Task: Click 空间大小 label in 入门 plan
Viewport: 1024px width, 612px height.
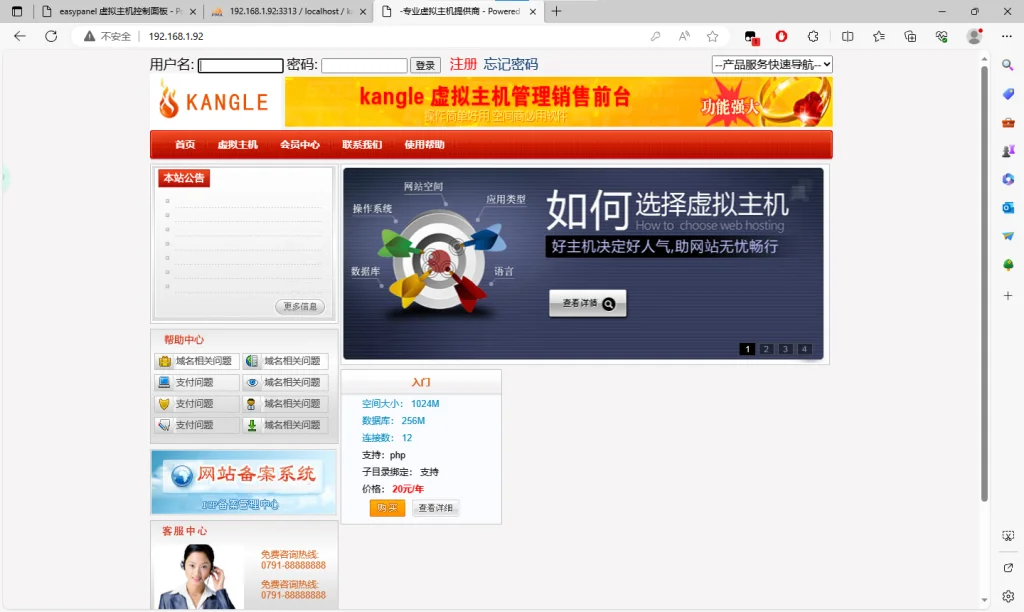Action: (382, 404)
